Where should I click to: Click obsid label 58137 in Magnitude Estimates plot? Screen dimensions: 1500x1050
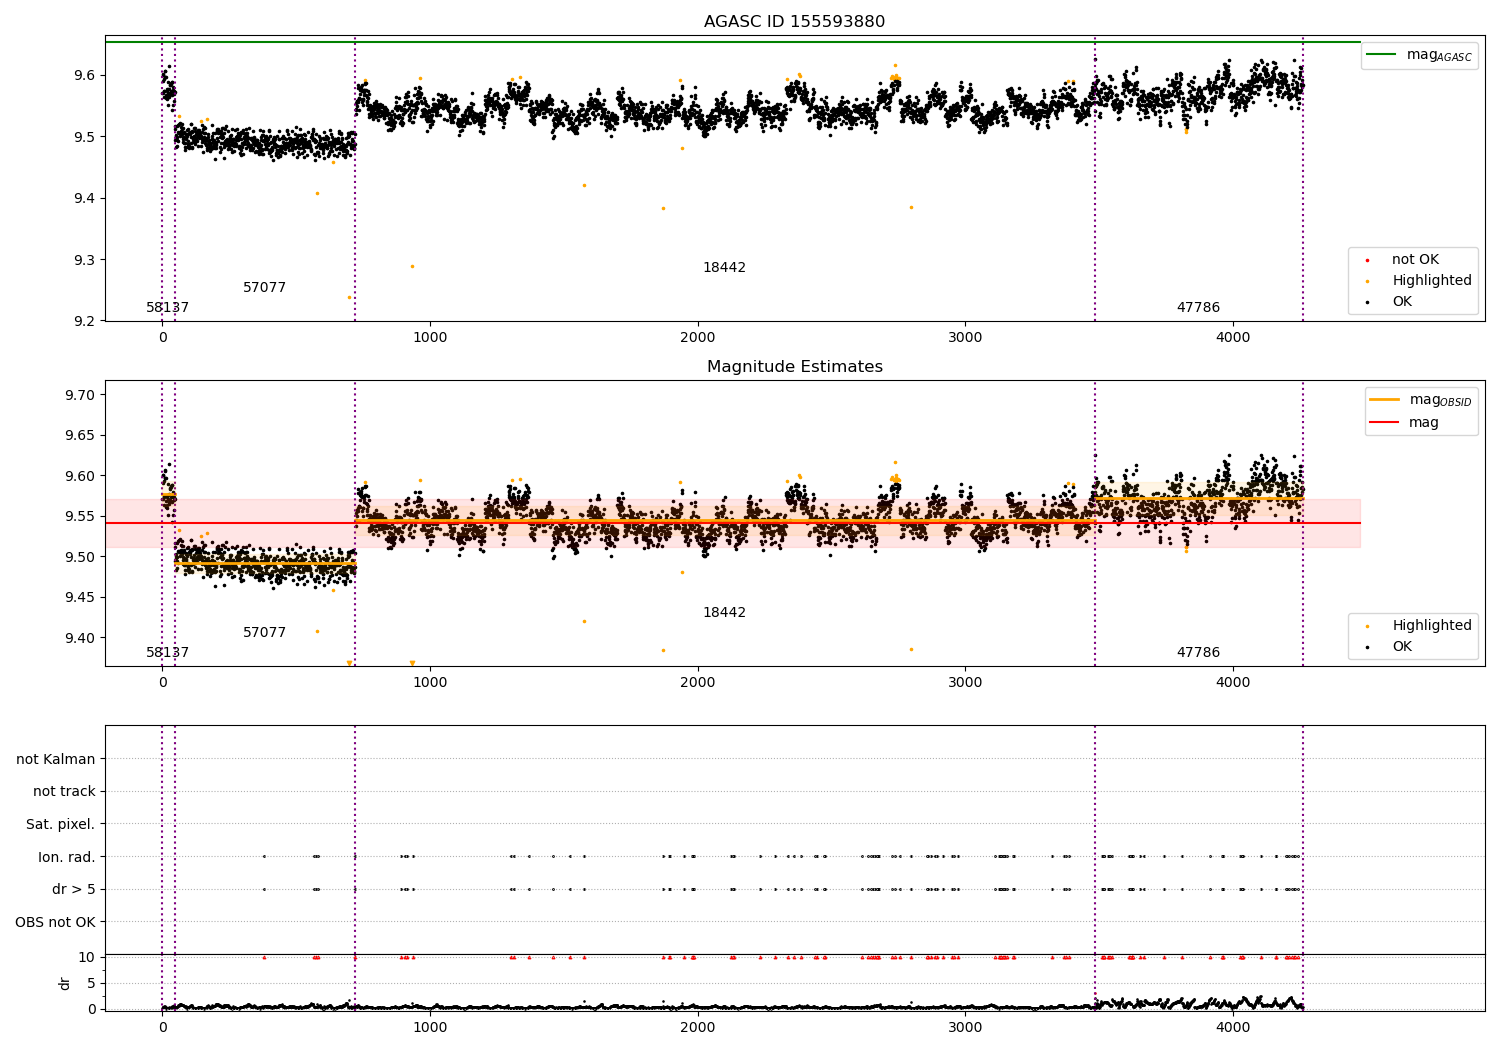pos(167,653)
